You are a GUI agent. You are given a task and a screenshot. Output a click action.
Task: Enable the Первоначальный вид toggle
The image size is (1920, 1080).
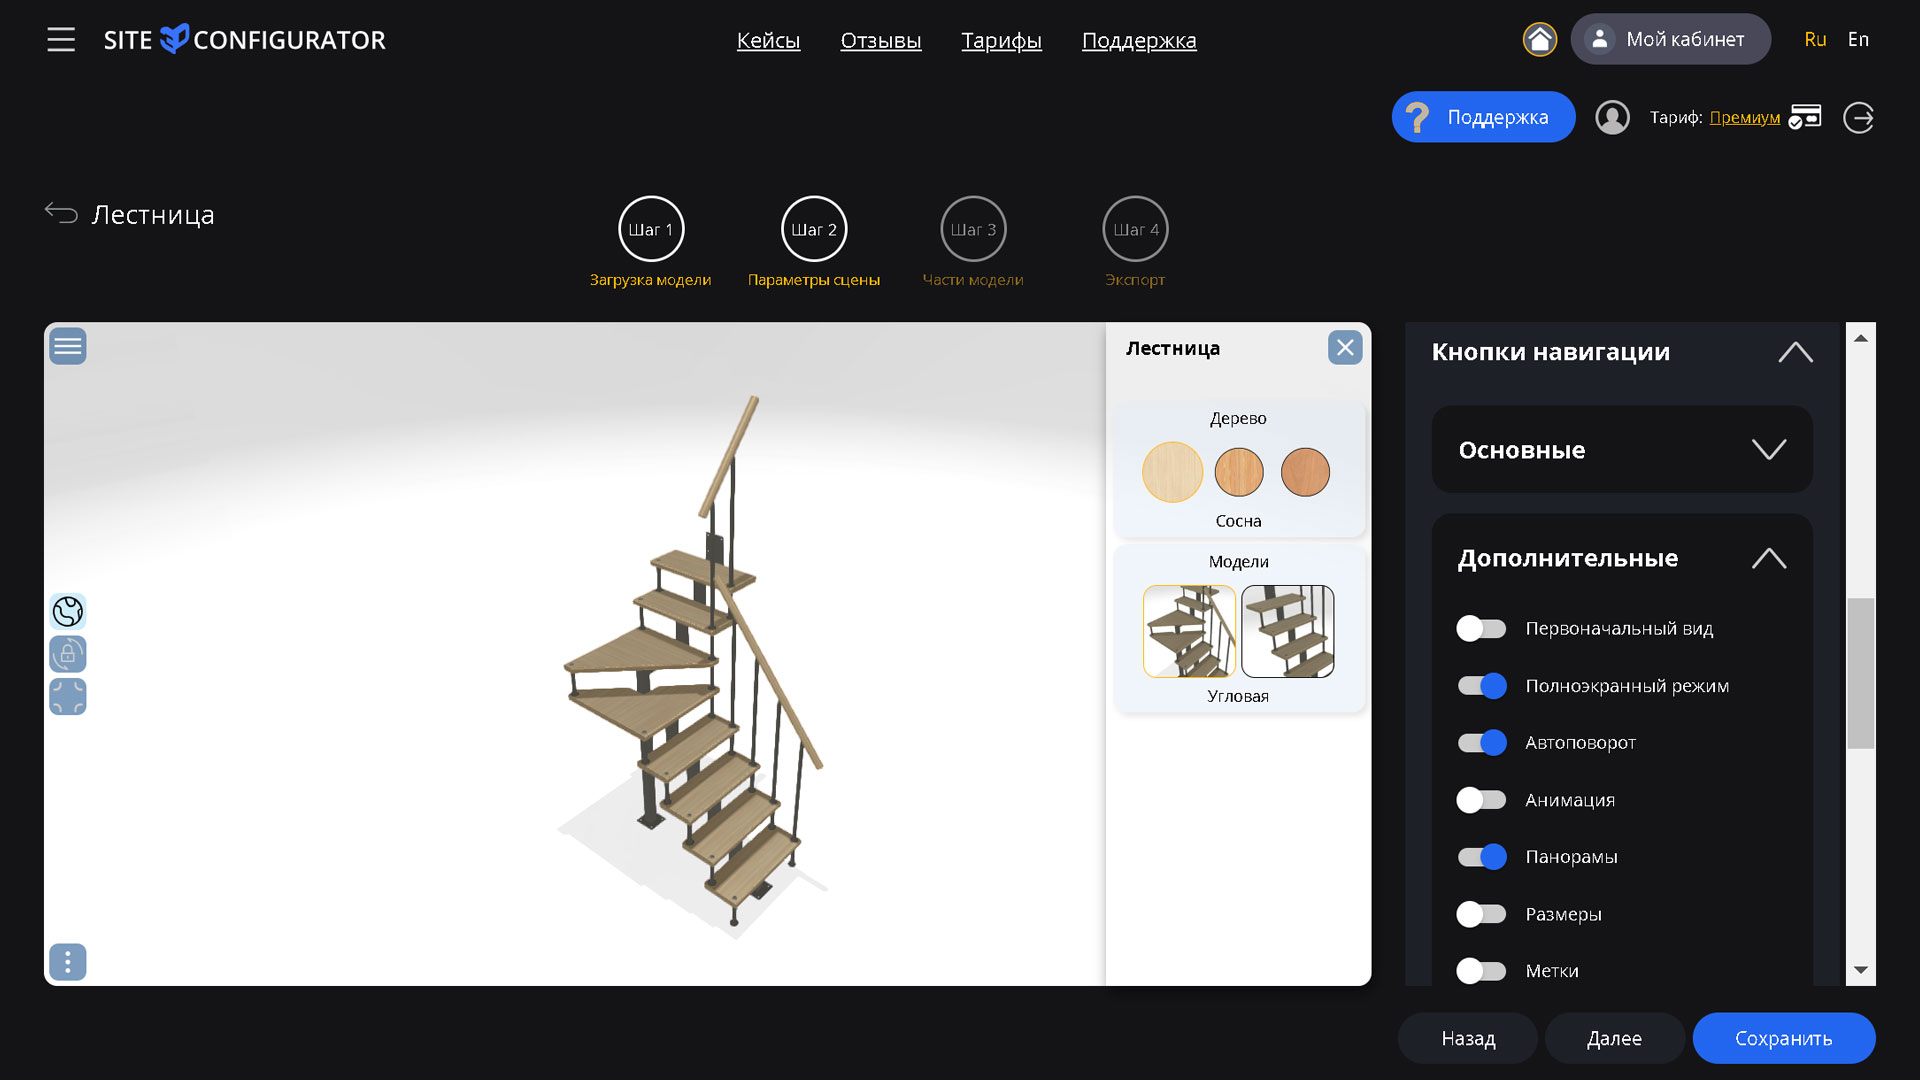coord(1481,628)
